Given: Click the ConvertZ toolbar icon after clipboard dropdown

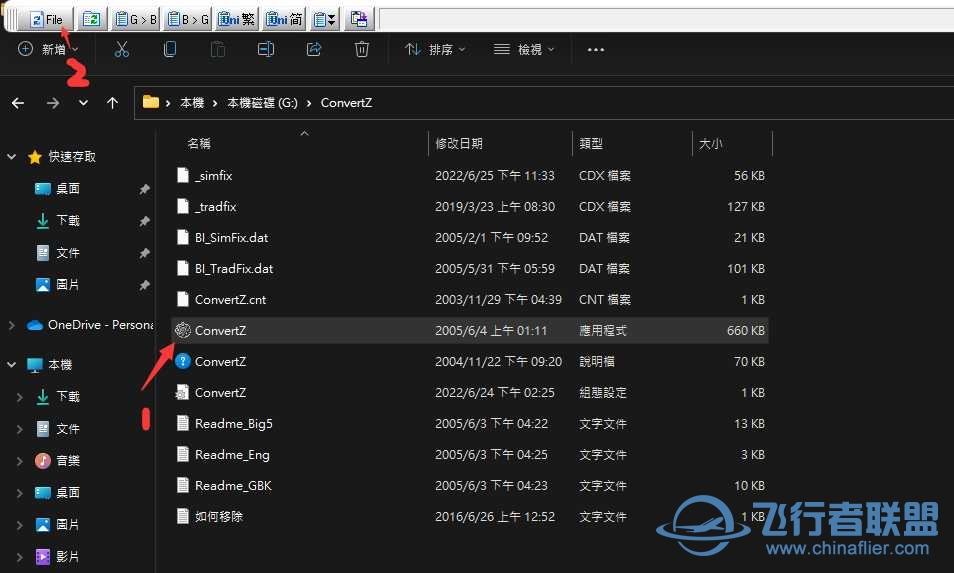Looking at the screenshot, I should point(358,19).
